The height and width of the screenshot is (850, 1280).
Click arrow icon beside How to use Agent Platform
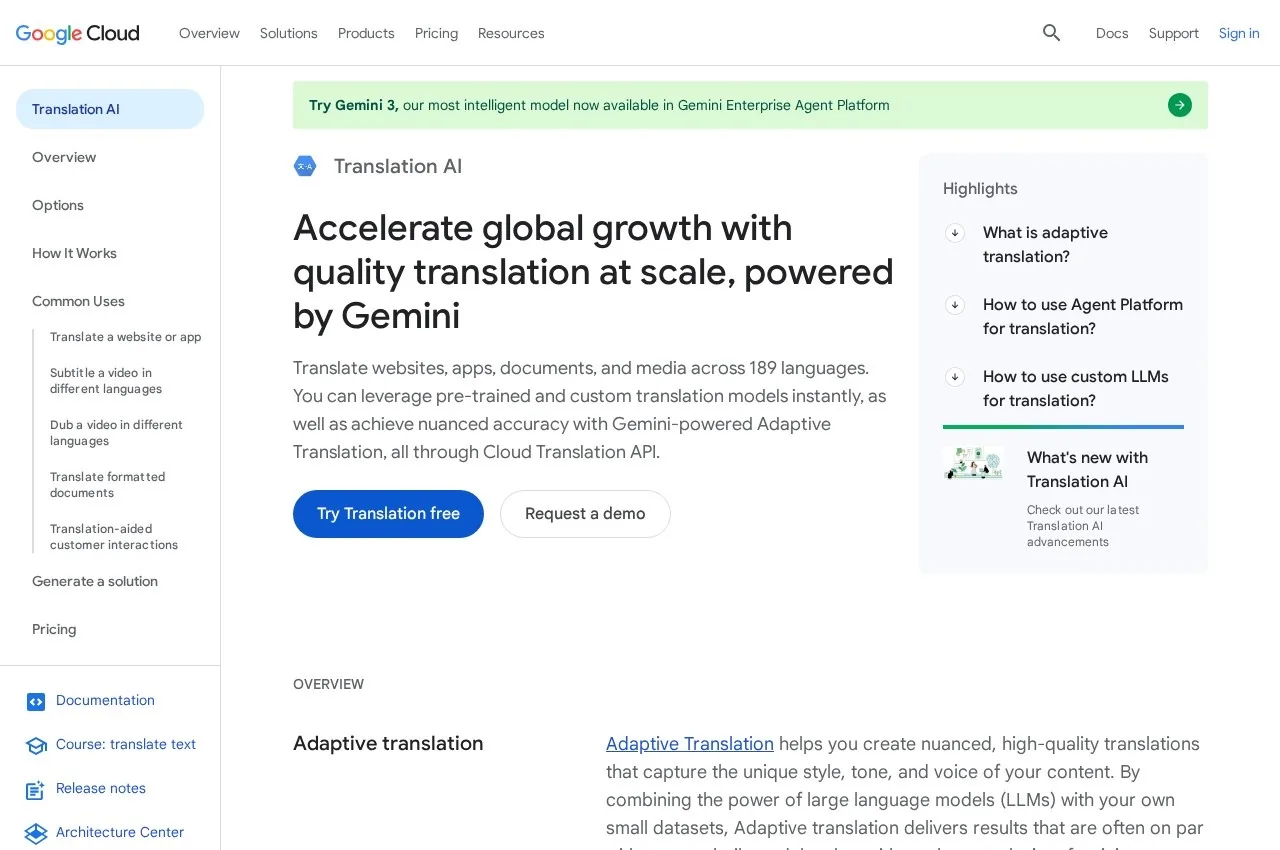click(955, 305)
